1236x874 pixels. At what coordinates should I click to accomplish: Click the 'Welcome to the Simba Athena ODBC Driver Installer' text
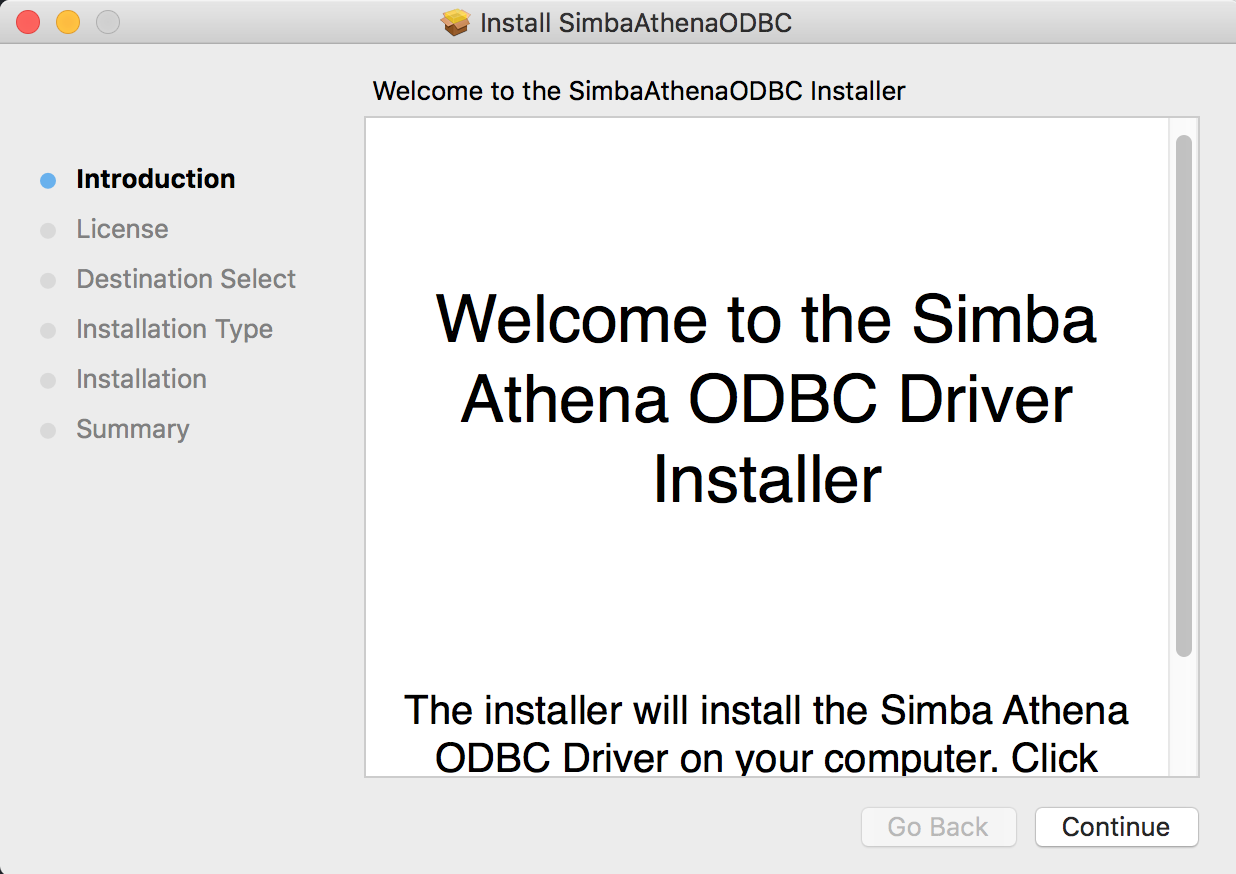[767, 399]
